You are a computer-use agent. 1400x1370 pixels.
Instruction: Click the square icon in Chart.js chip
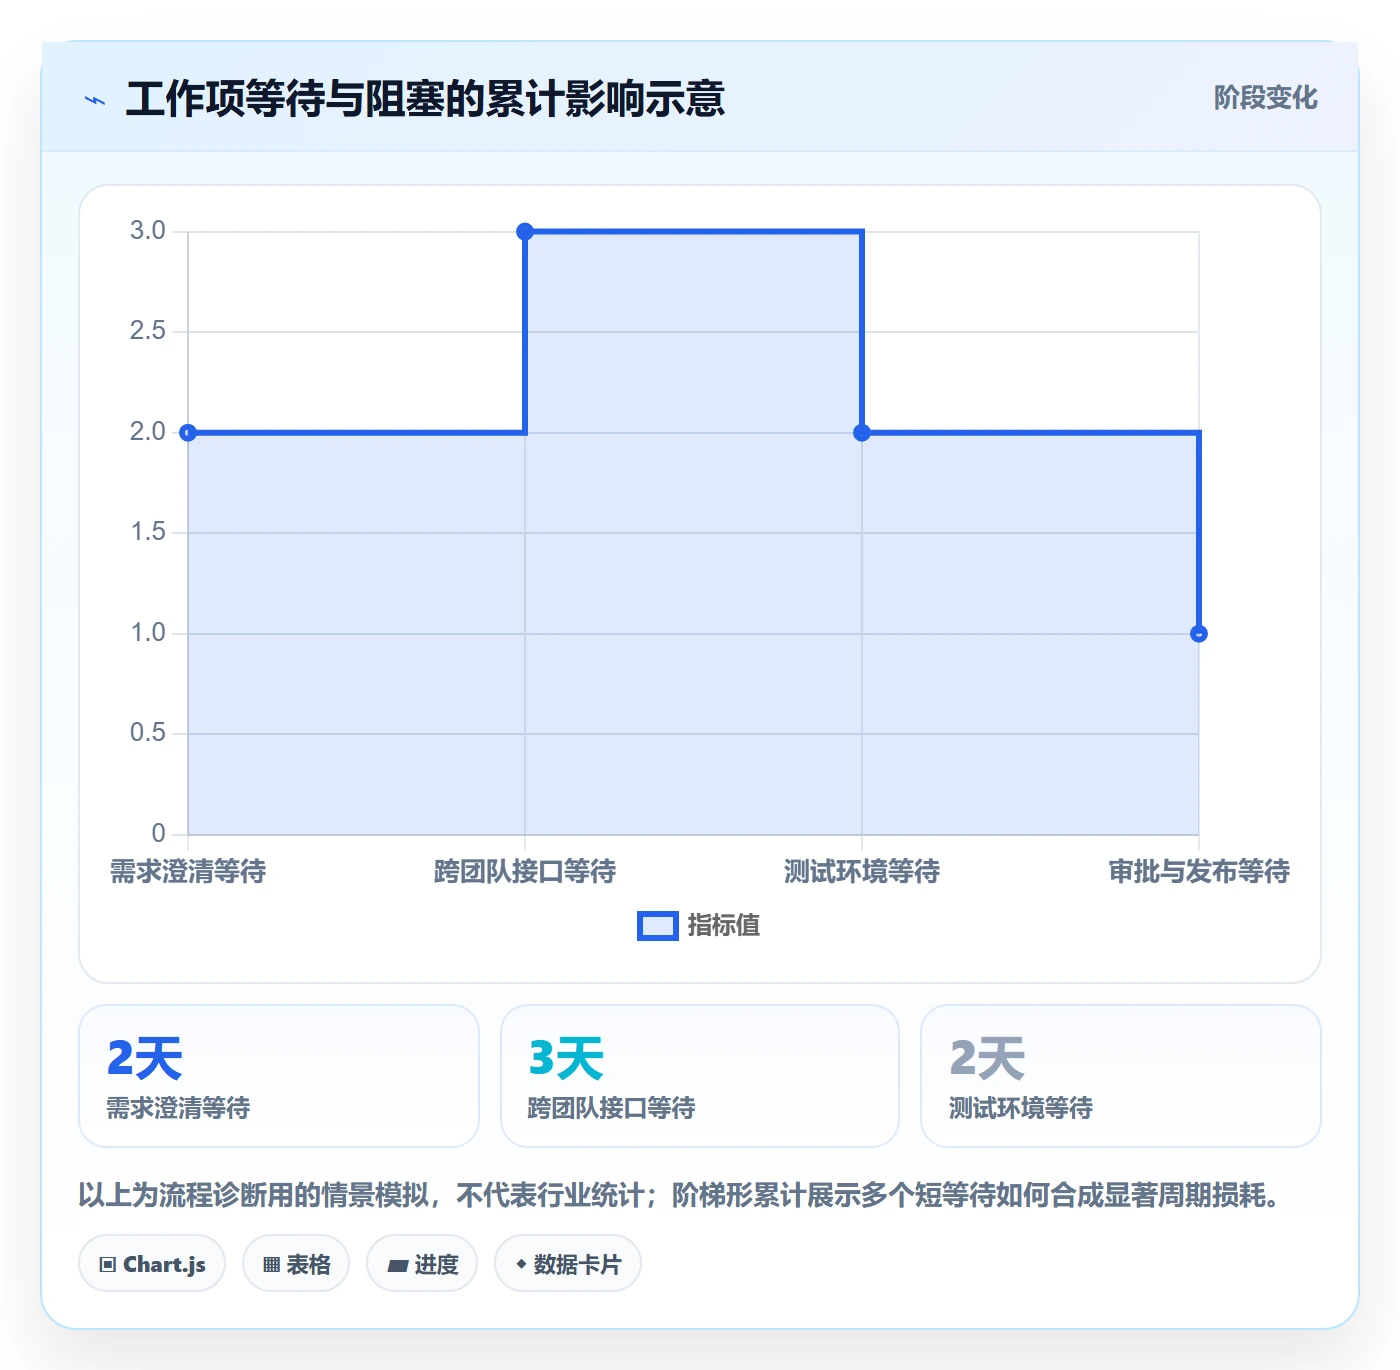(x=108, y=1265)
